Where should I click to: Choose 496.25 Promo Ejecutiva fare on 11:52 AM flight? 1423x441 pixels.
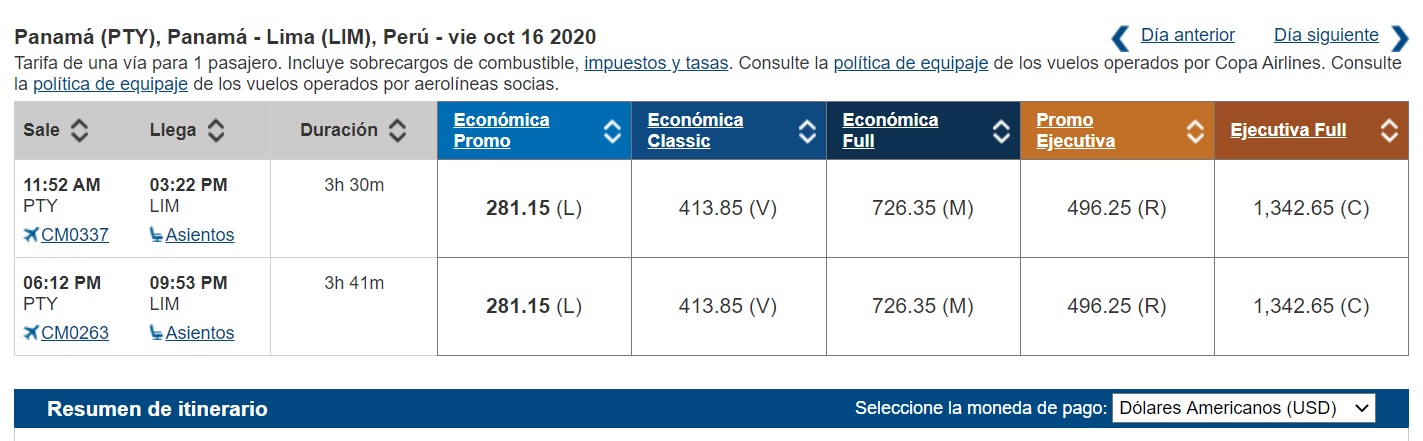[1117, 209]
